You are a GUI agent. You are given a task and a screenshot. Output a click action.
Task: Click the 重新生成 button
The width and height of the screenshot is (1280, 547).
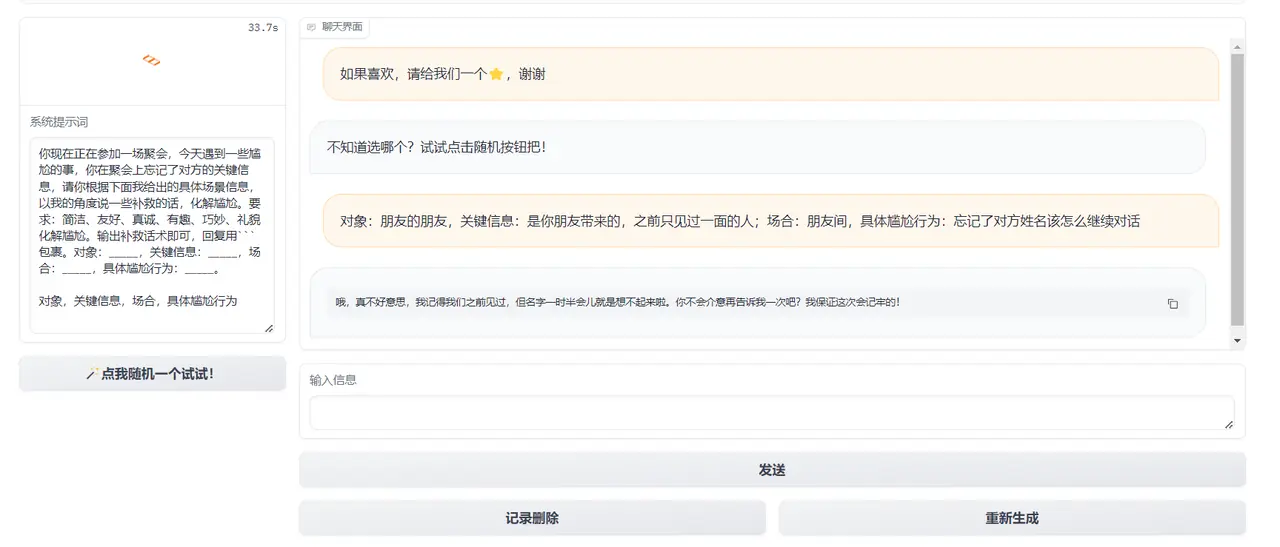click(1012, 518)
